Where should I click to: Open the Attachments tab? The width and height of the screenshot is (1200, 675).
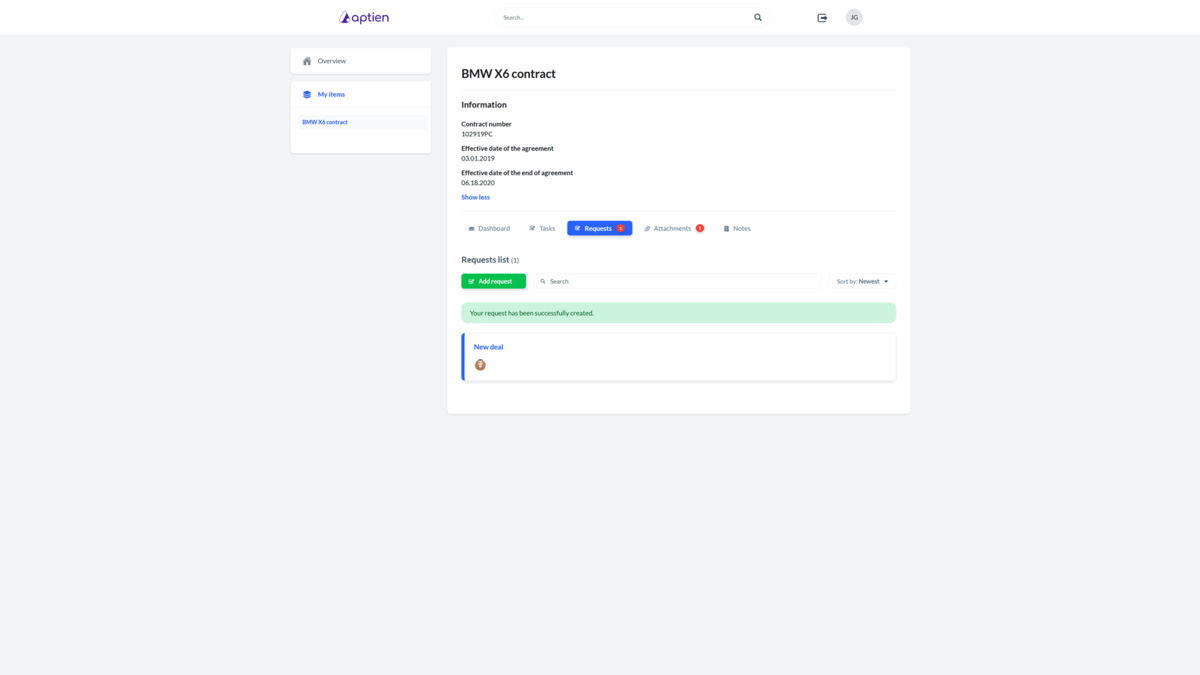pyautogui.click(x=674, y=228)
